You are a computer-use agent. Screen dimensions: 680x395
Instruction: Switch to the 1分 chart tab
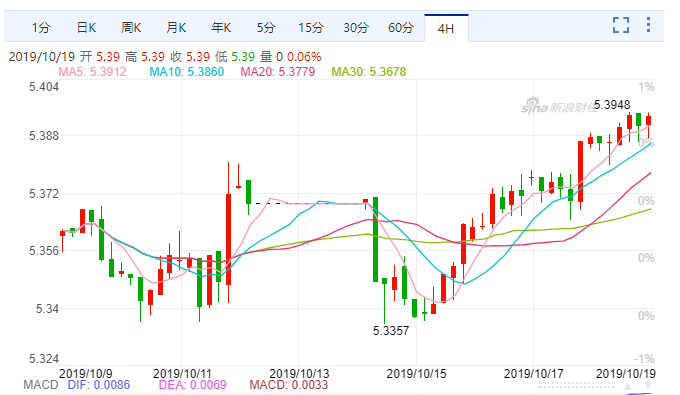pos(41,28)
